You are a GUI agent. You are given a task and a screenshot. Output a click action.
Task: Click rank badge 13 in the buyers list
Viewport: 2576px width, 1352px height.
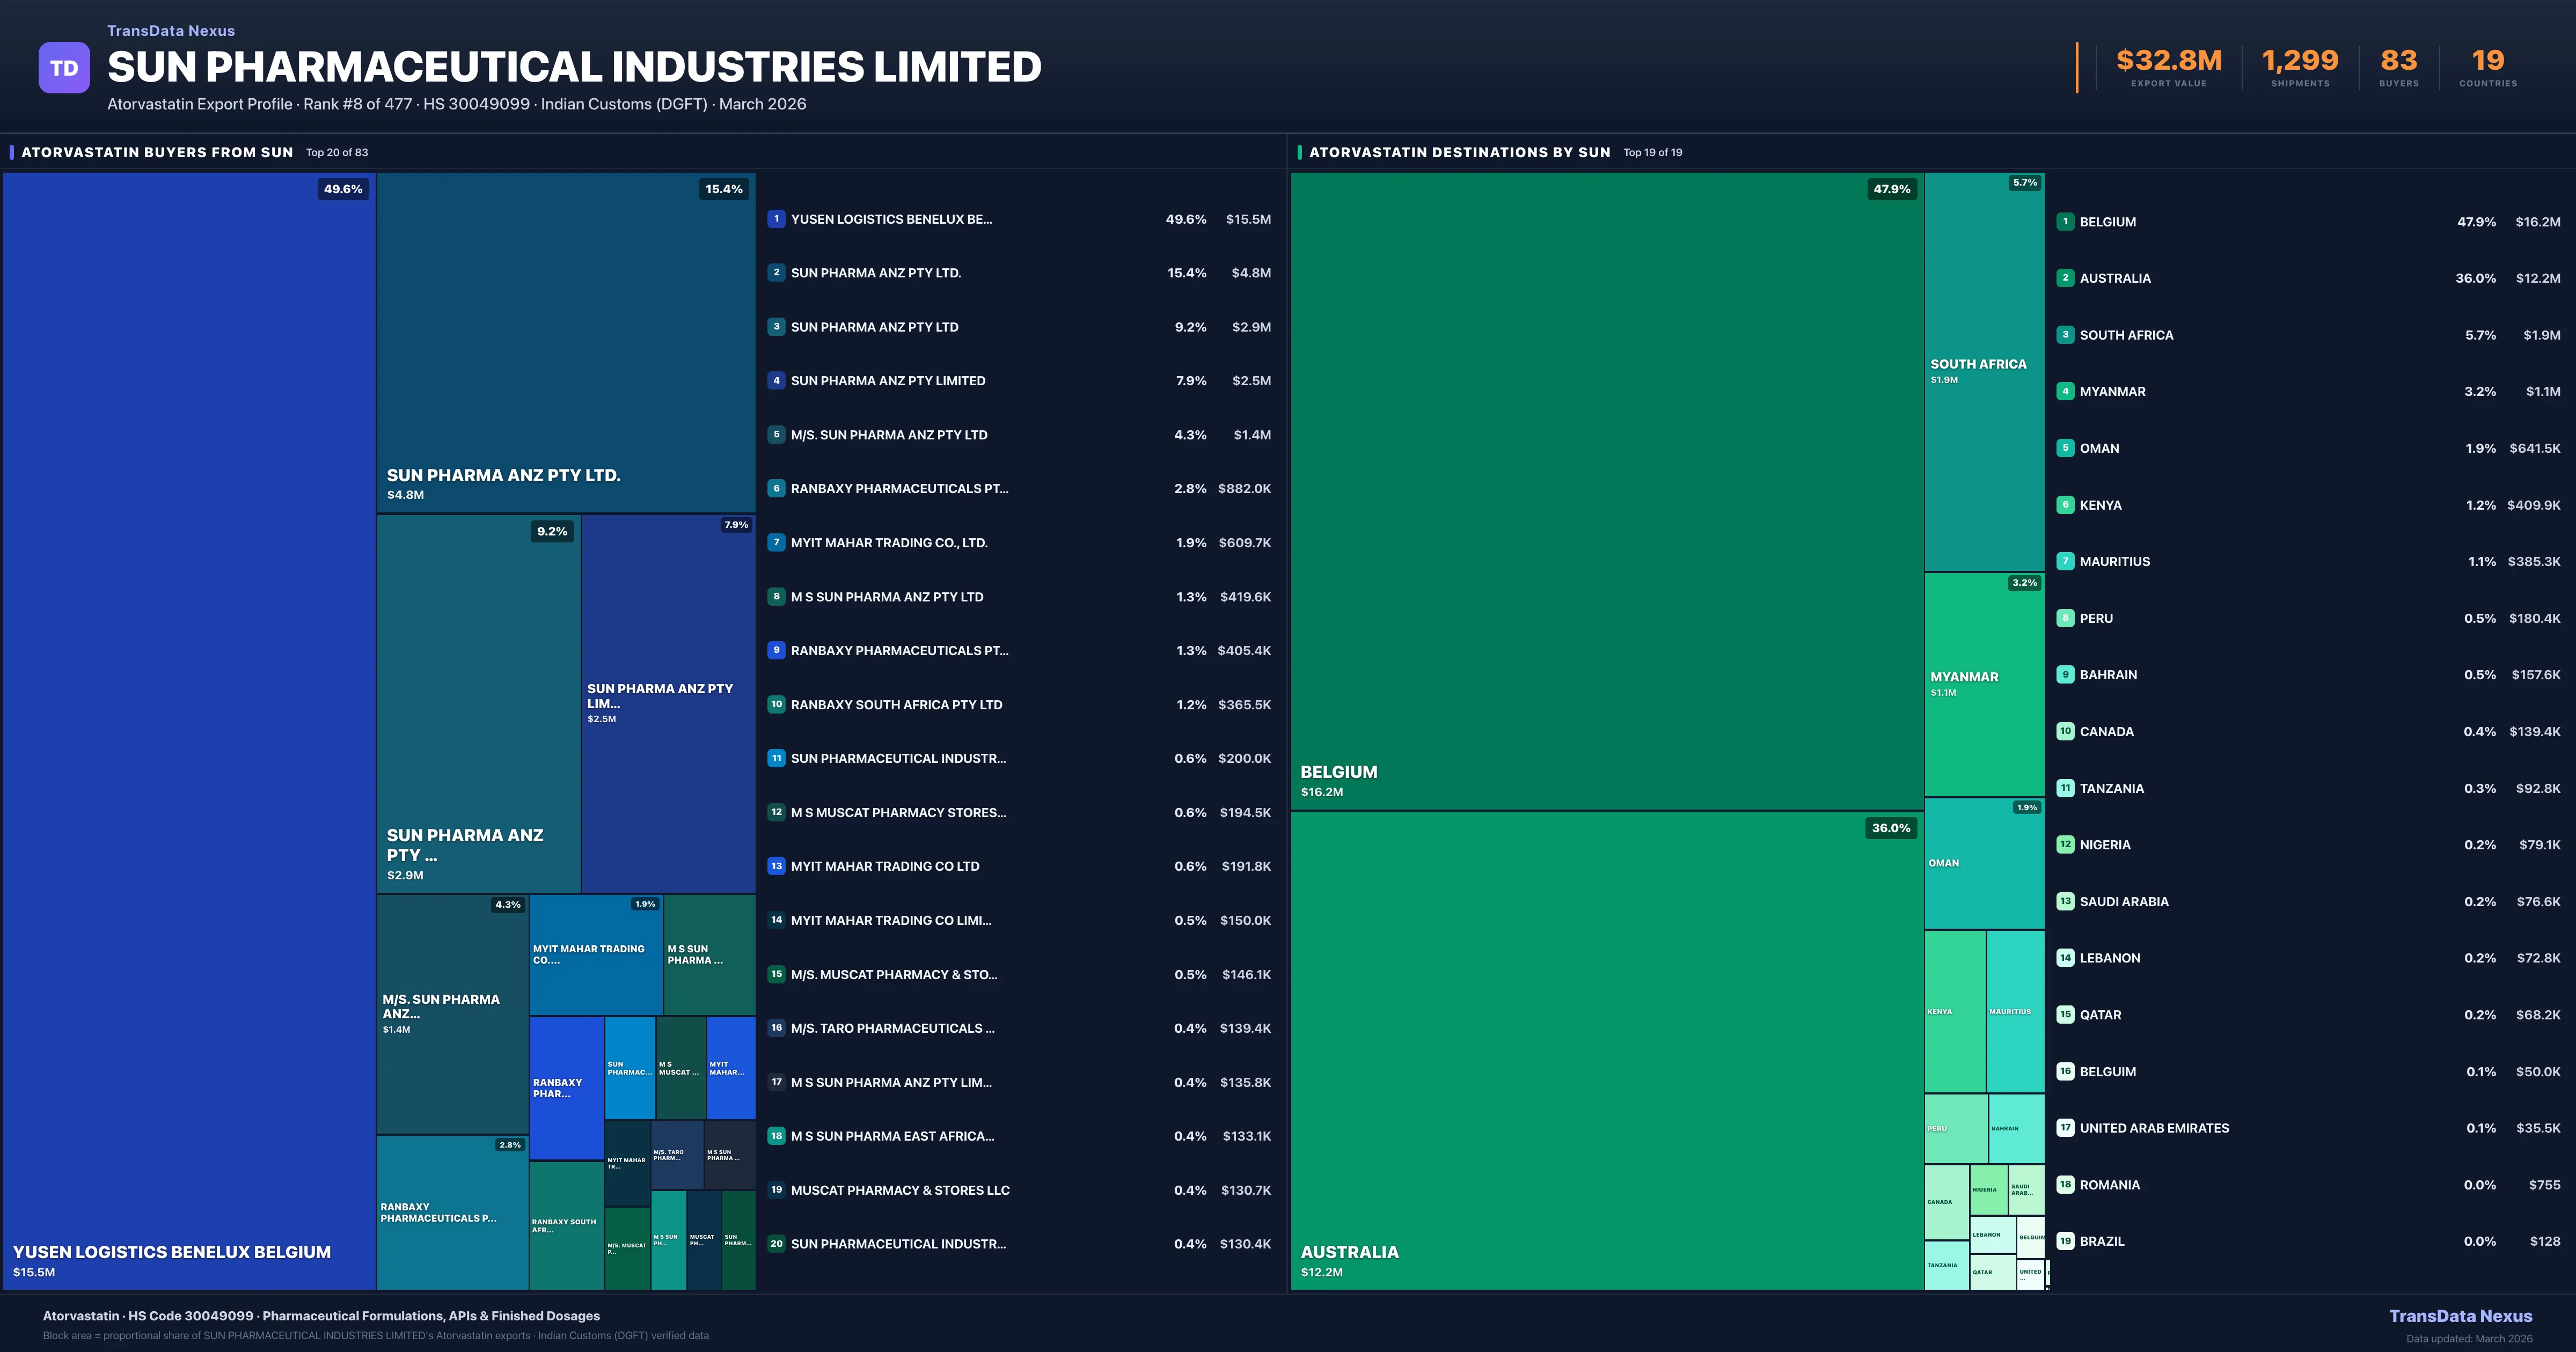776,866
